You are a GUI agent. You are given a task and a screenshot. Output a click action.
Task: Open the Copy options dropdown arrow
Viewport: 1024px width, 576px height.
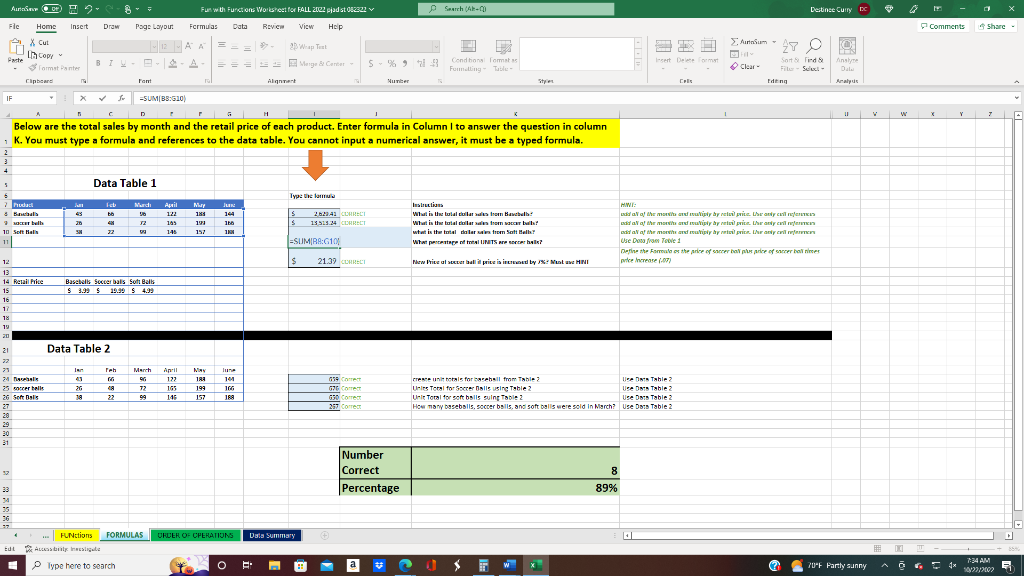pos(61,56)
